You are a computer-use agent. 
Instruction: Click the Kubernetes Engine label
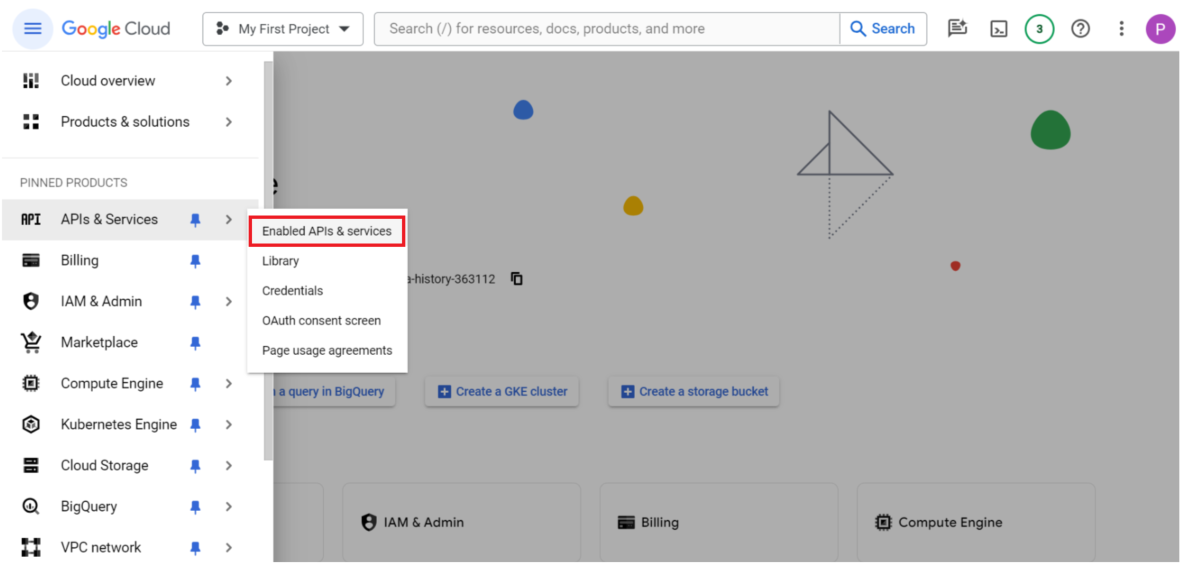pyautogui.click(x=119, y=424)
